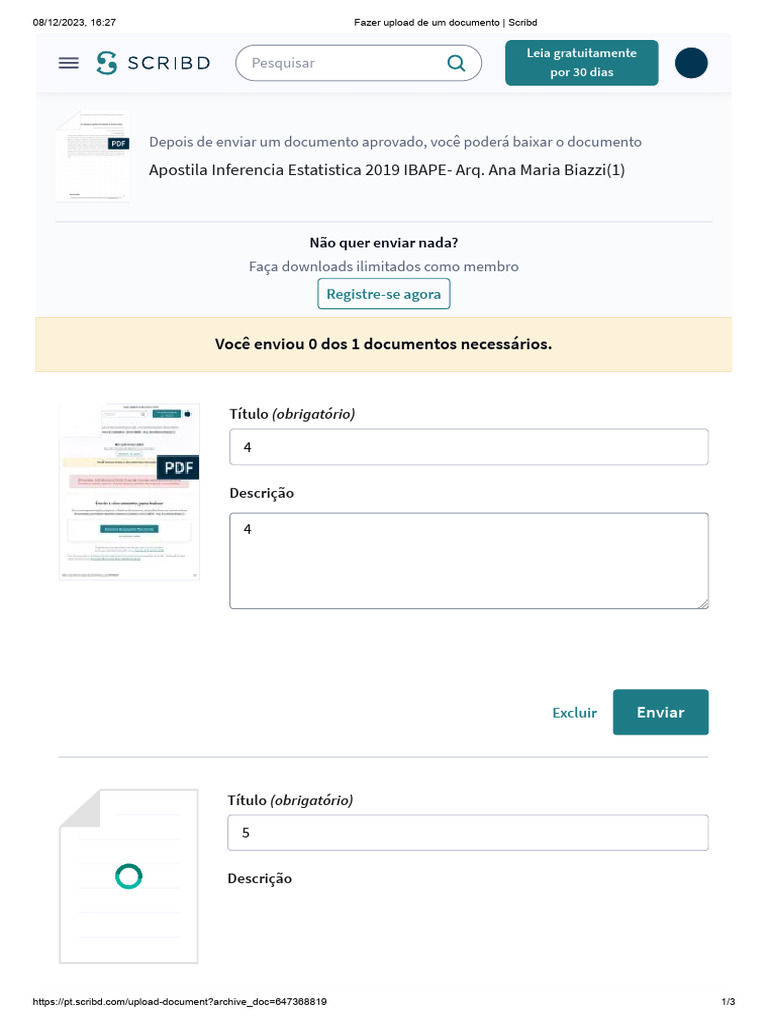This screenshot has height=1024, width=768.
Task: Focus the second Título field containing 5
Action: 468,833
